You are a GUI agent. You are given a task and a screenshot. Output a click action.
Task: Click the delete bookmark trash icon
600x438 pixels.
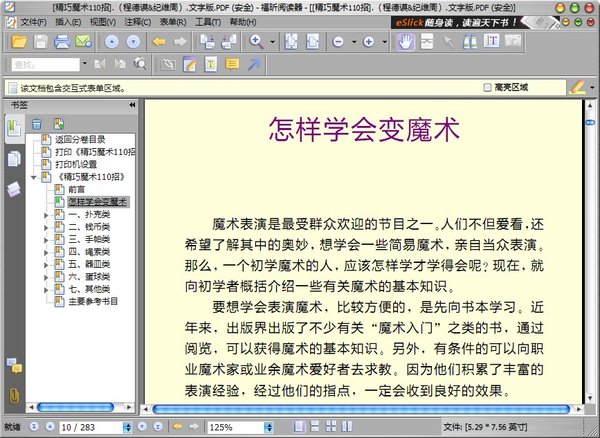coord(36,124)
